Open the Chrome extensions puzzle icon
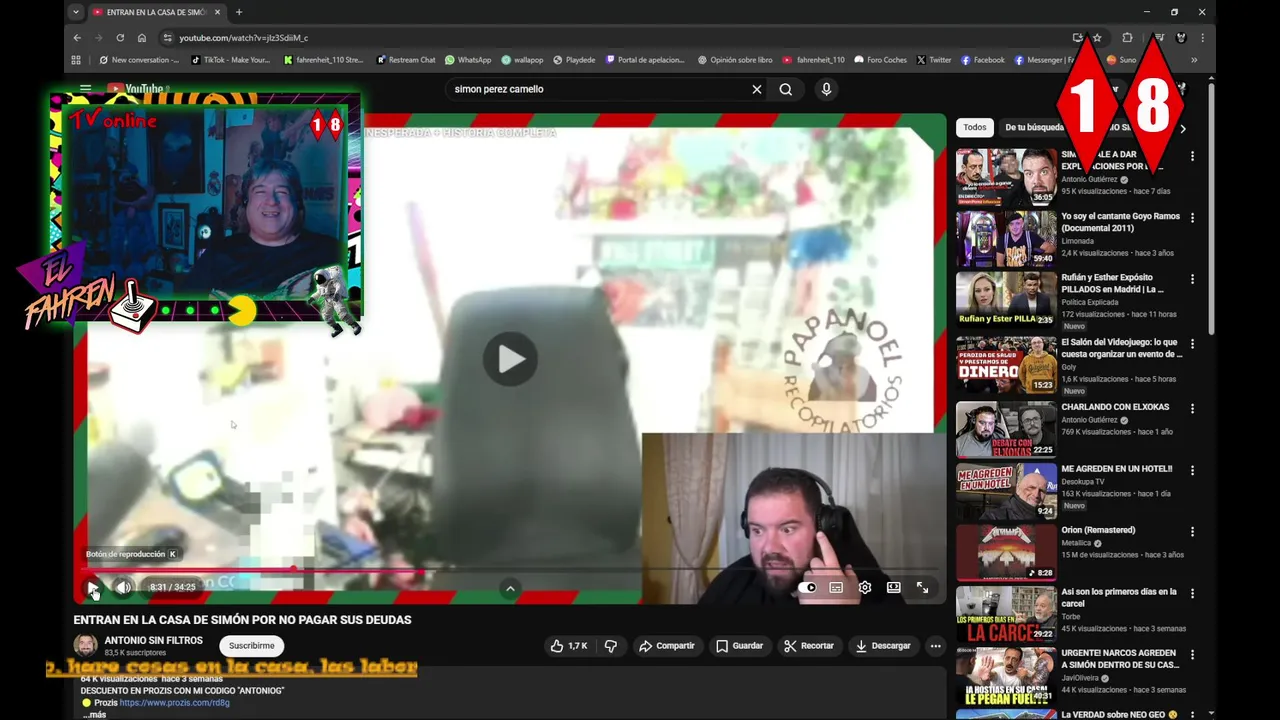1280x720 pixels. 1127,38
